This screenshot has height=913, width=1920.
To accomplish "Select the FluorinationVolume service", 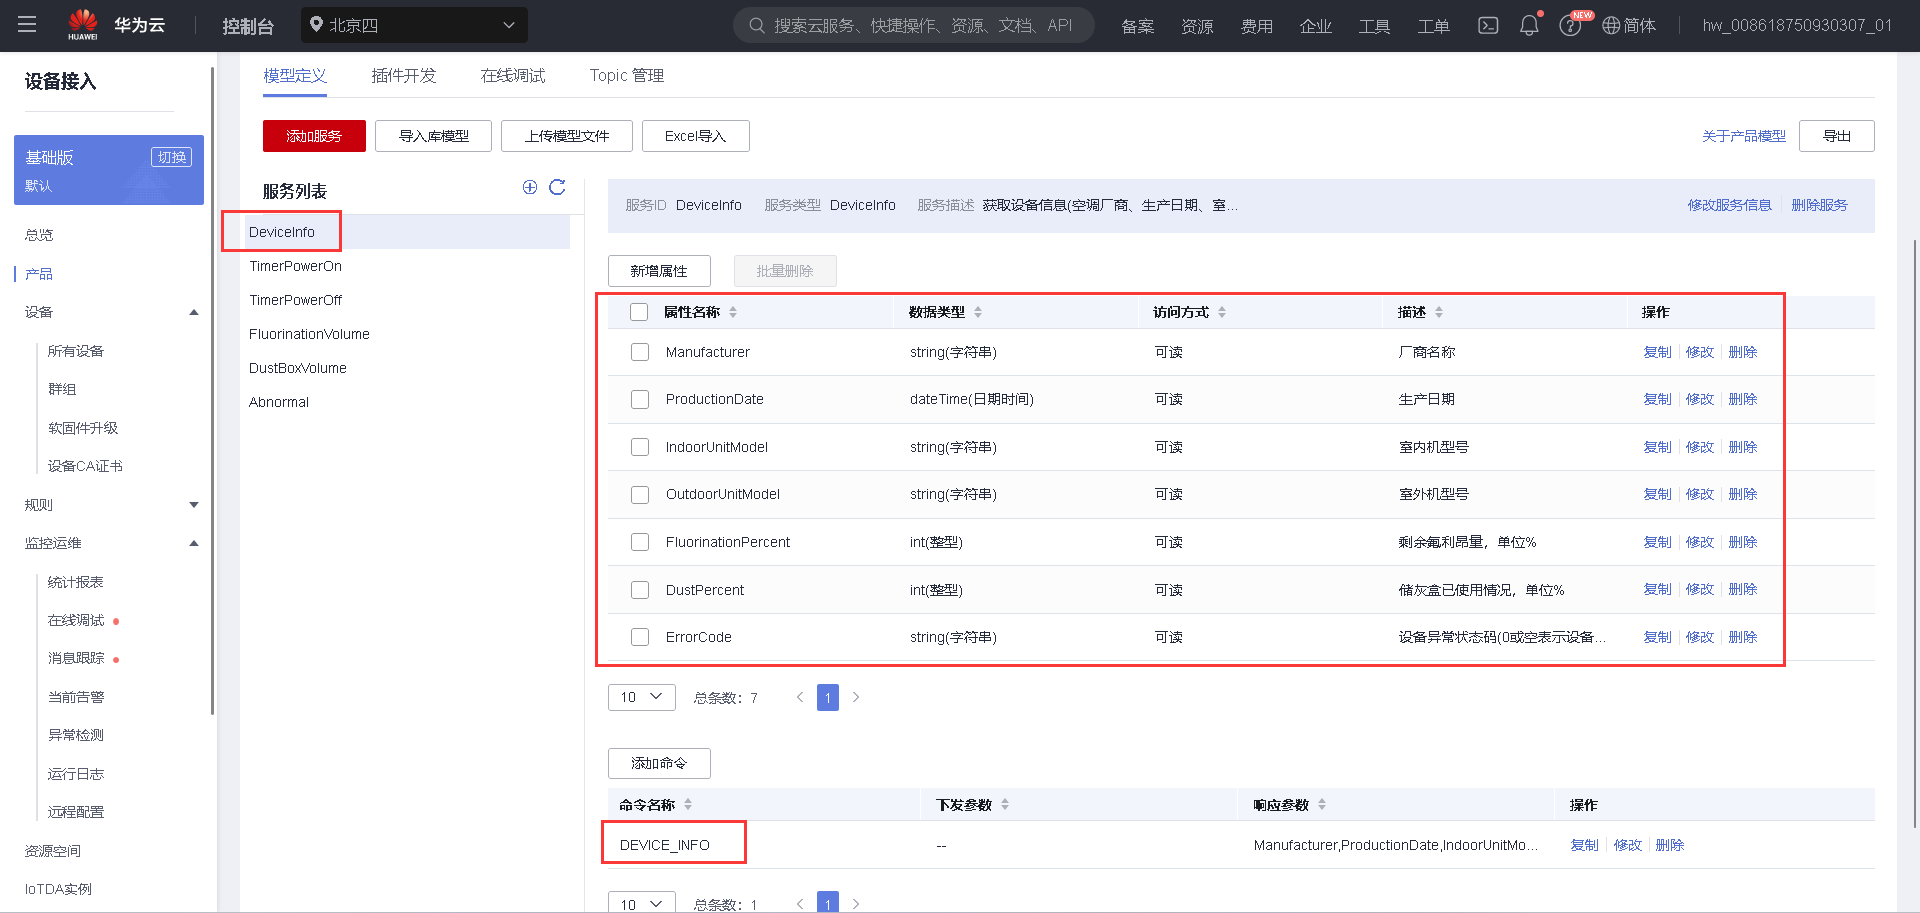I will (x=310, y=334).
